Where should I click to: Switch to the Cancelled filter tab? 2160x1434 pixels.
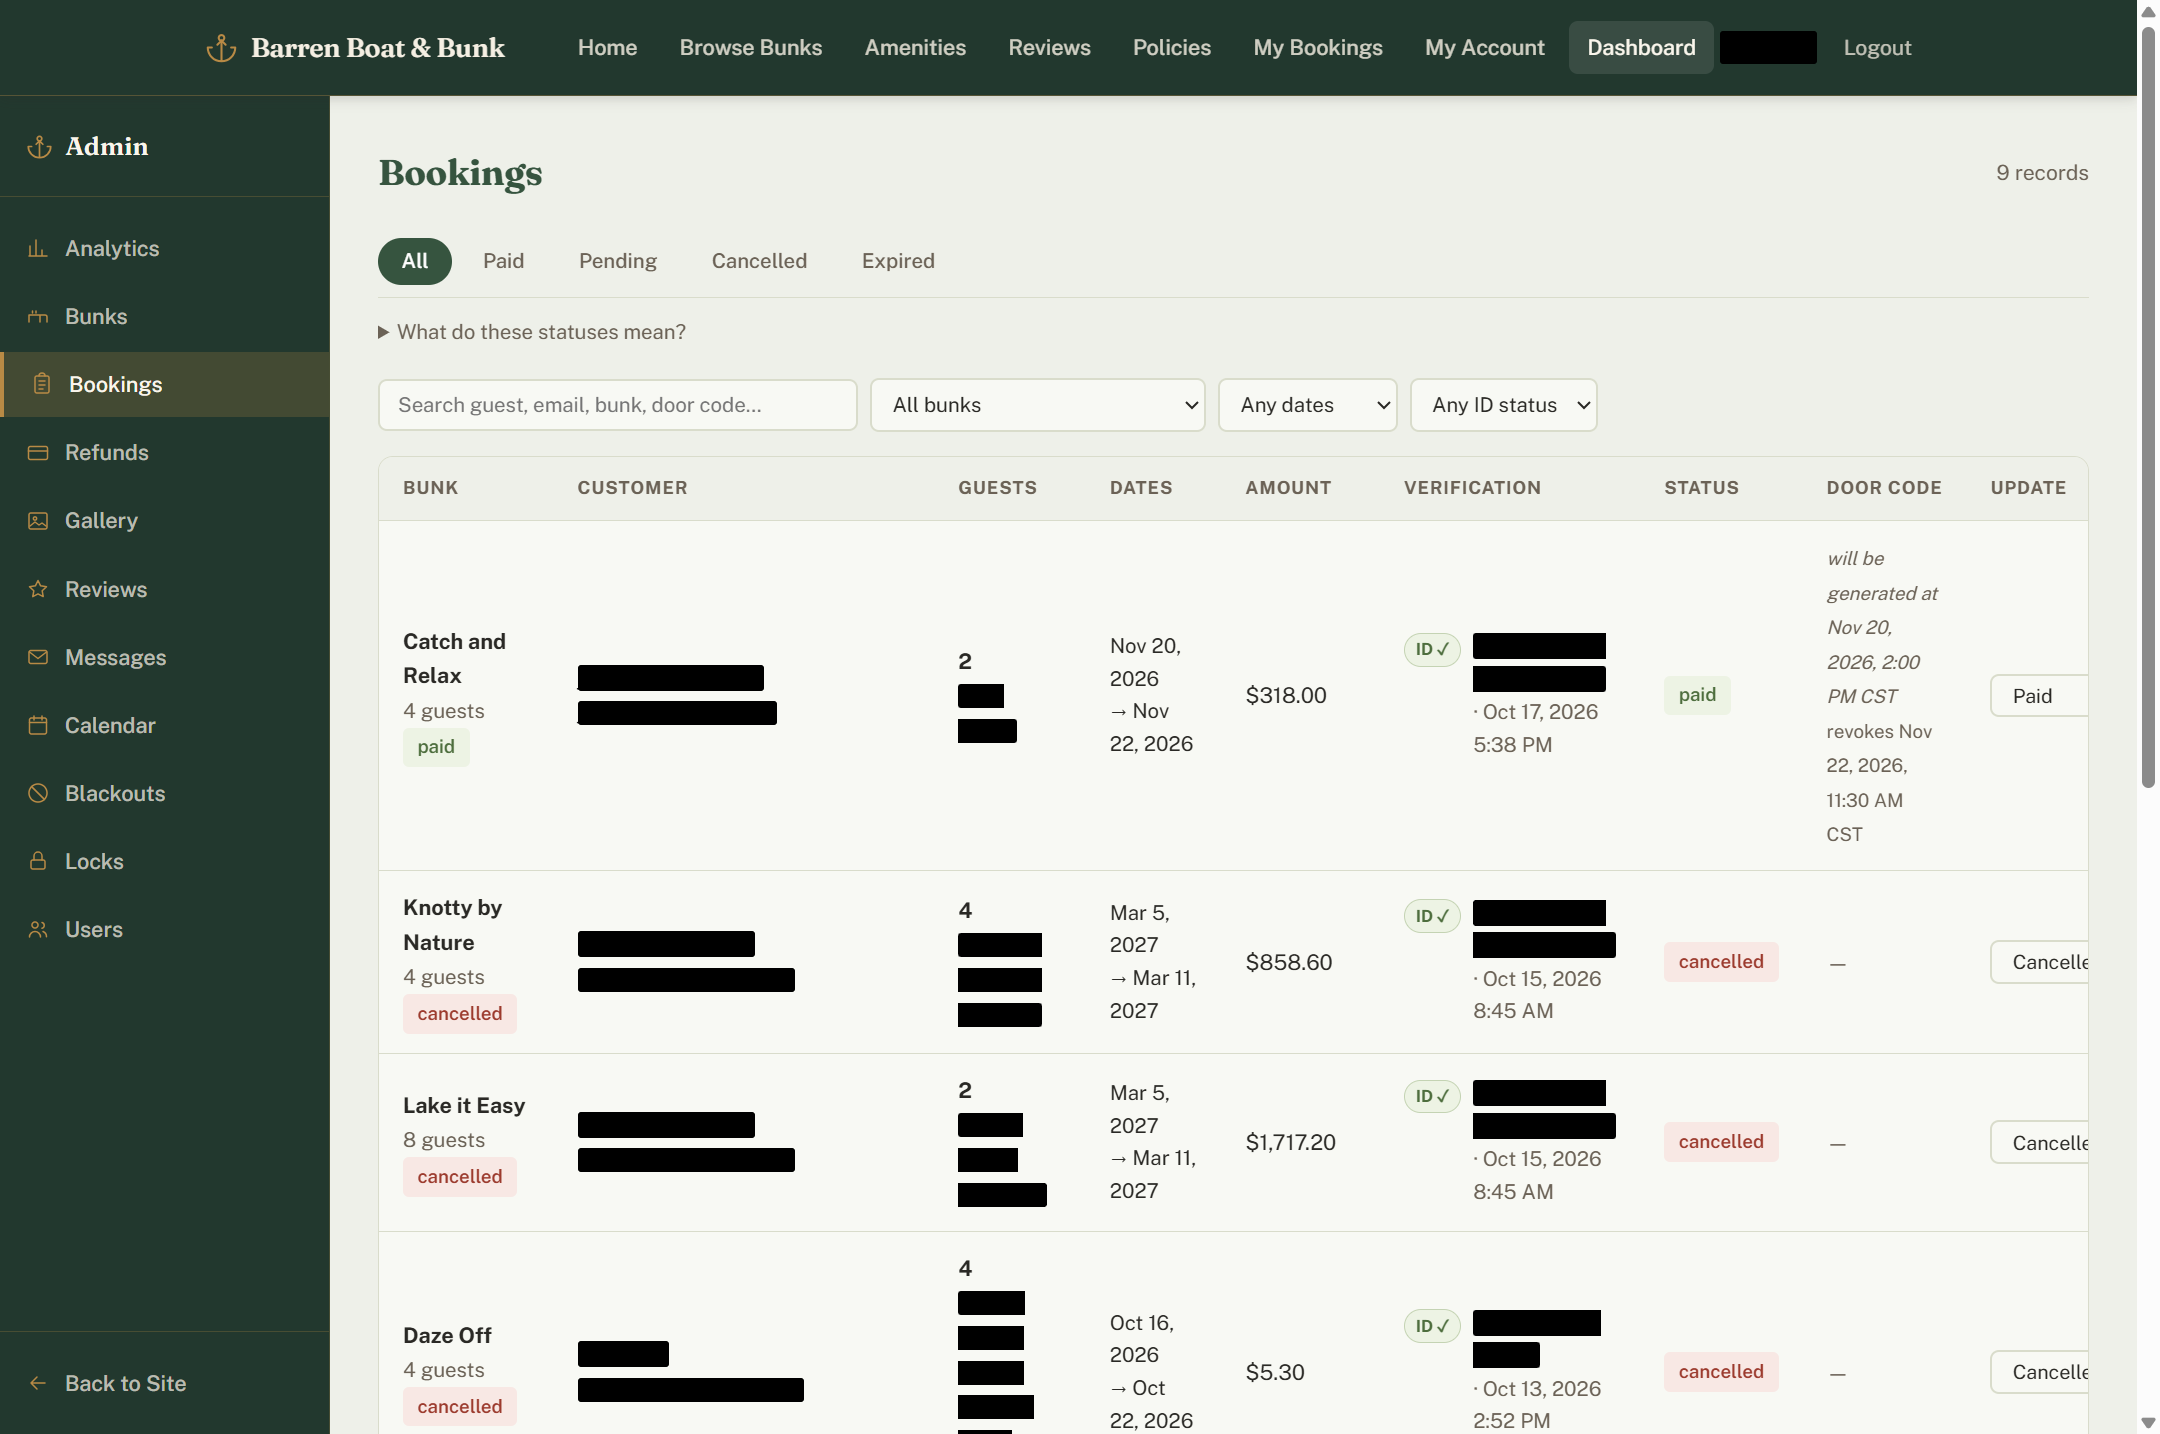tap(759, 261)
